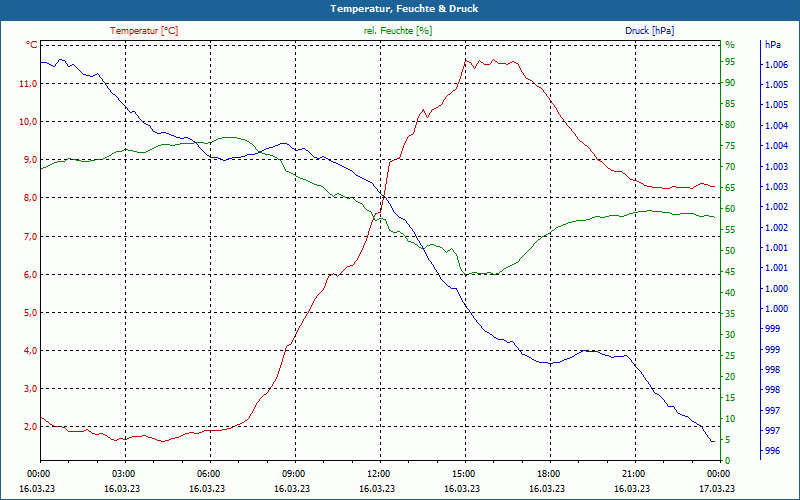Click the green "25" humidity axis value
800x500 pixels.
730,355
